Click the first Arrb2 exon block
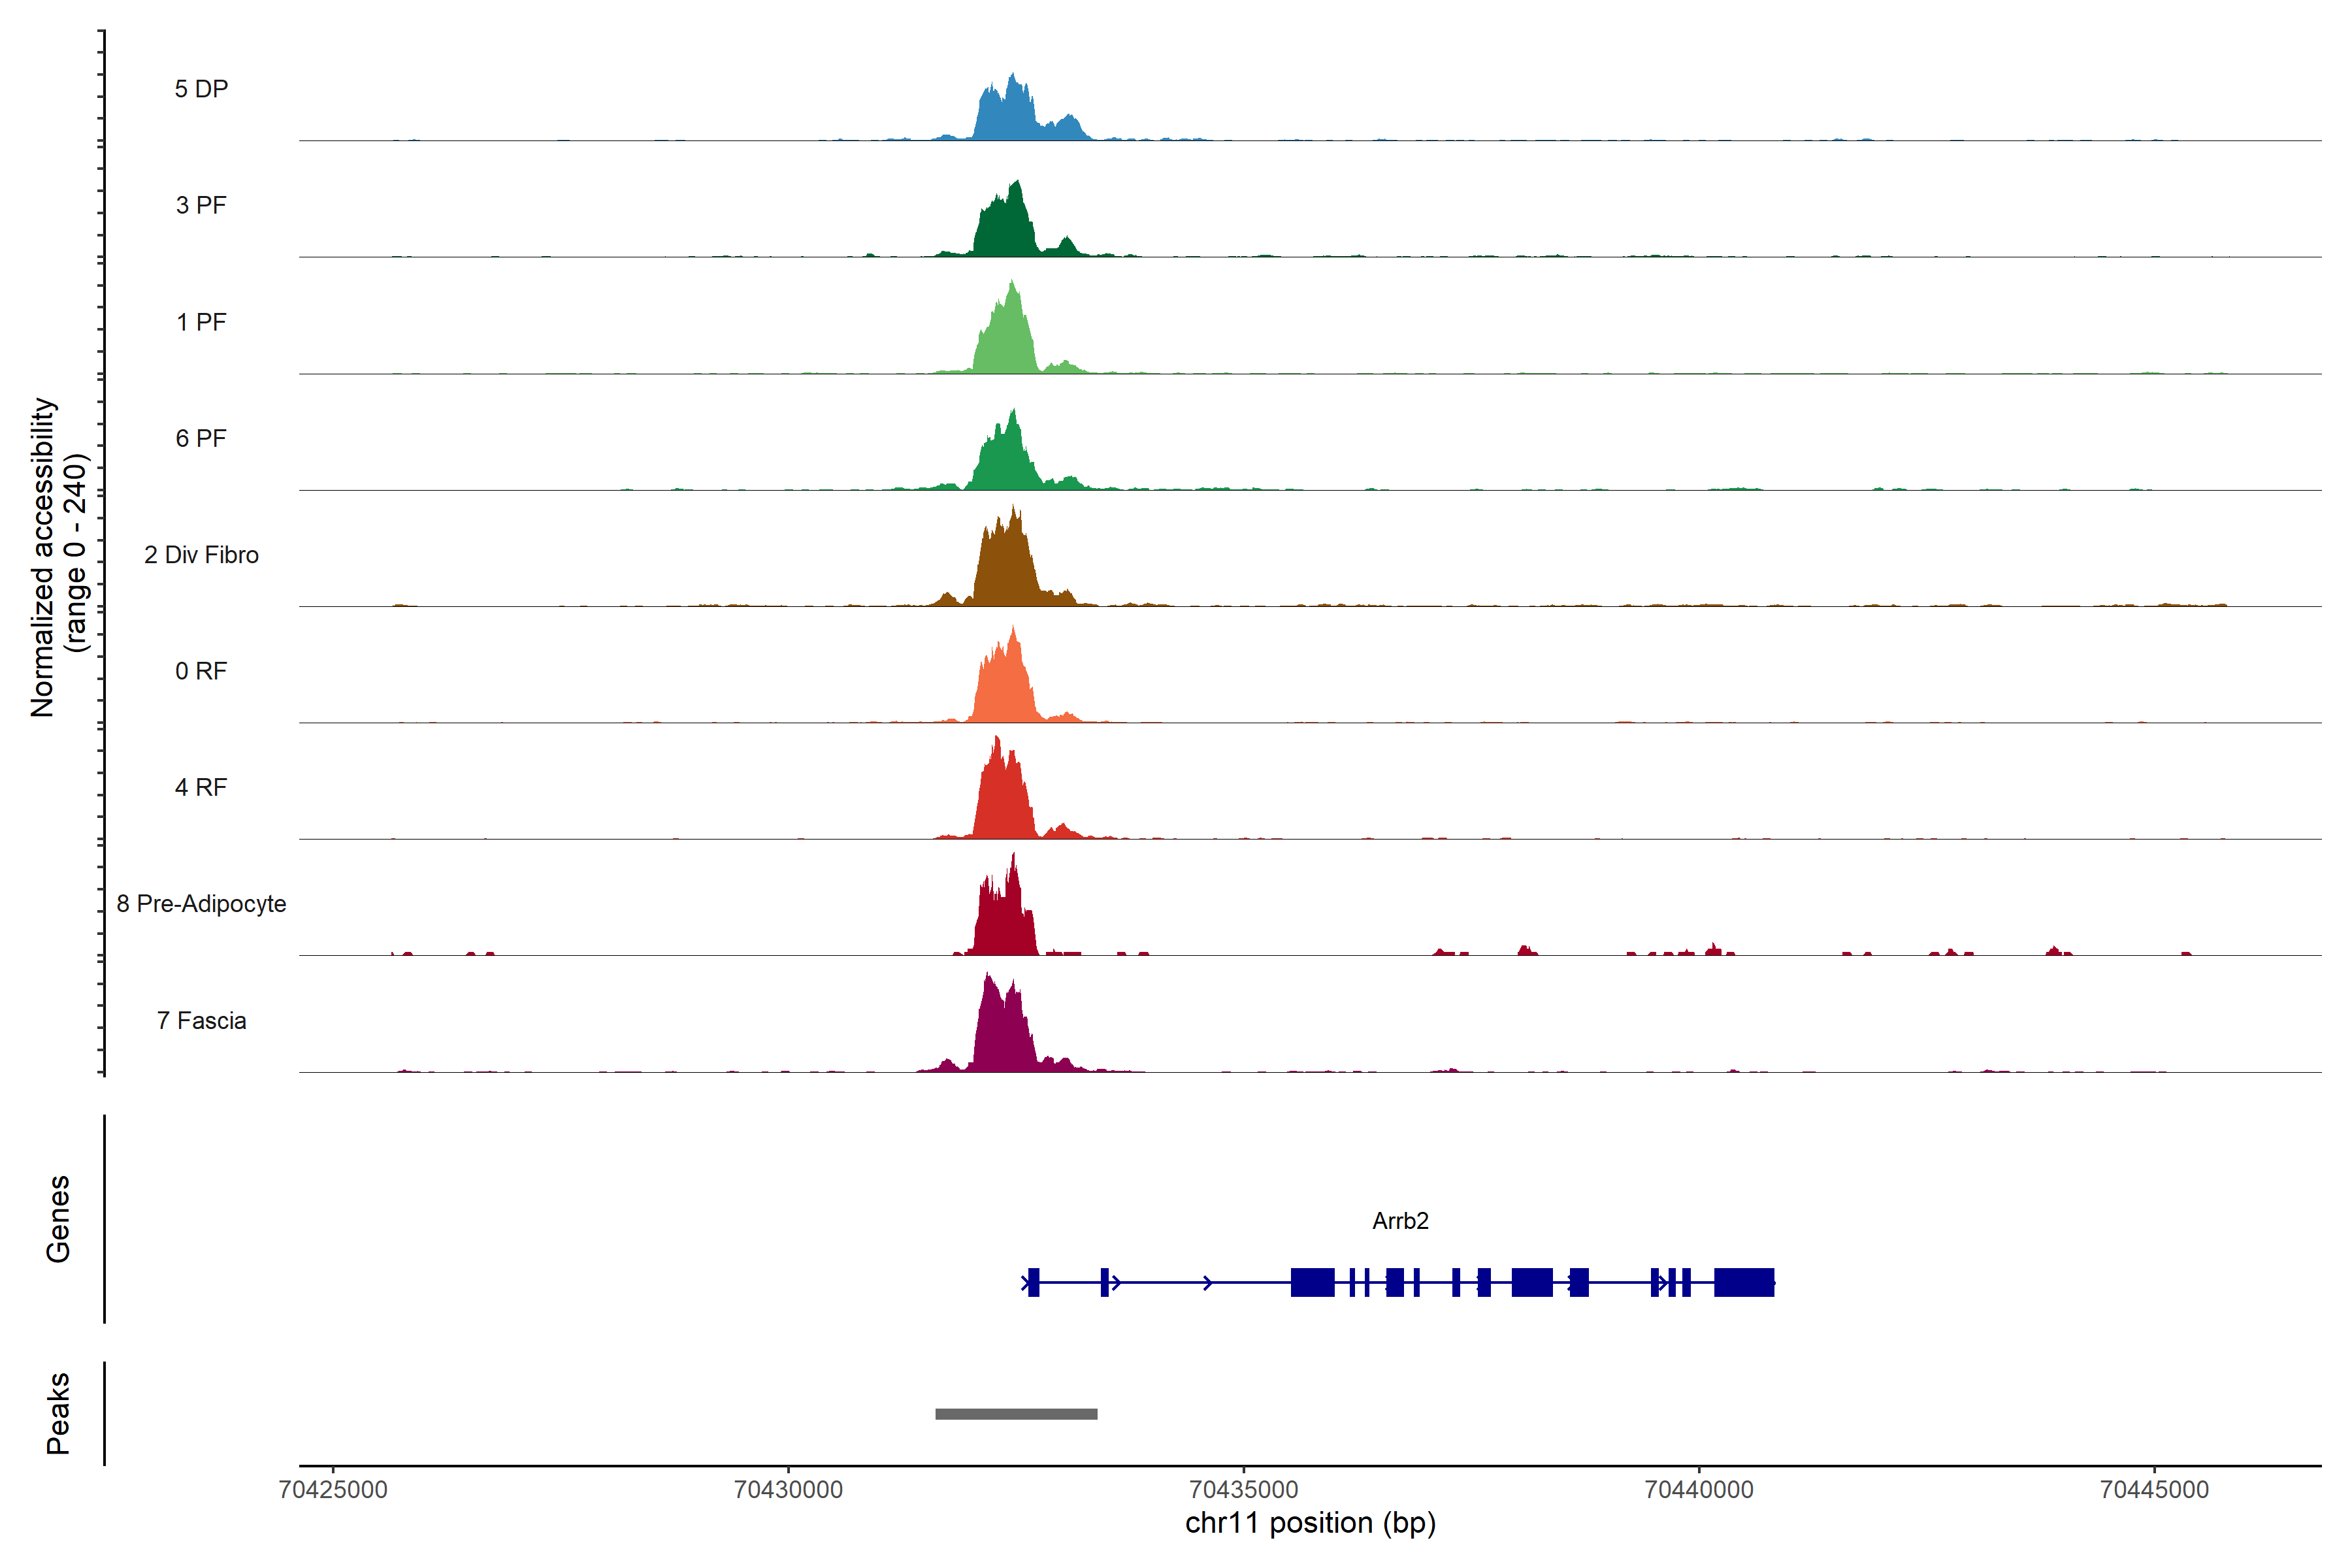This screenshot has width=2352, height=1568. tap(1034, 1282)
